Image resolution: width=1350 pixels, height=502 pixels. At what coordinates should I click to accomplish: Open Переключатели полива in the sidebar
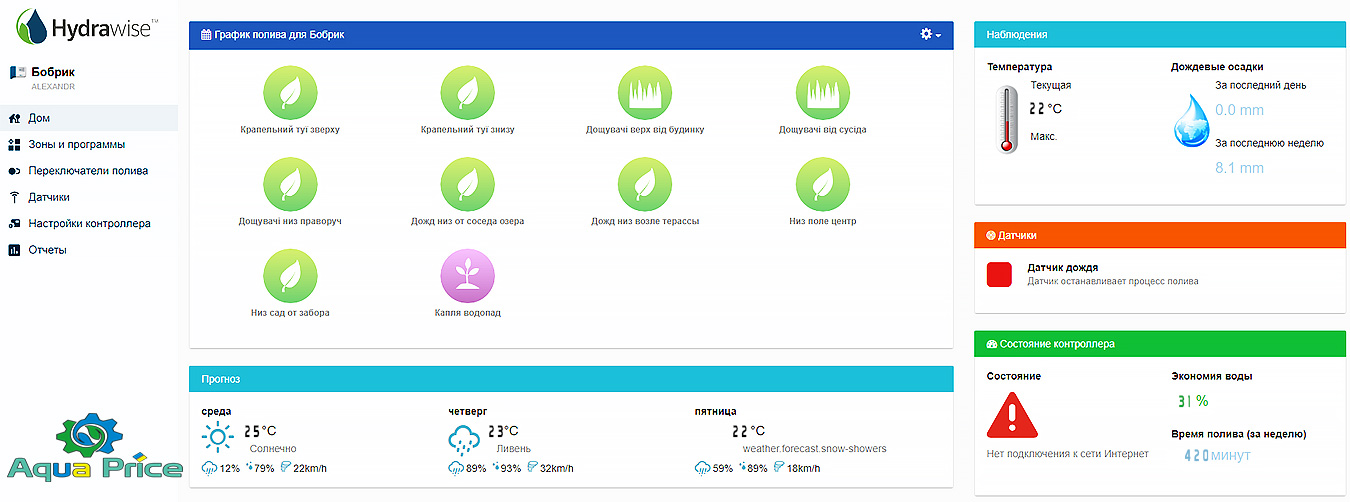(x=88, y=171)
